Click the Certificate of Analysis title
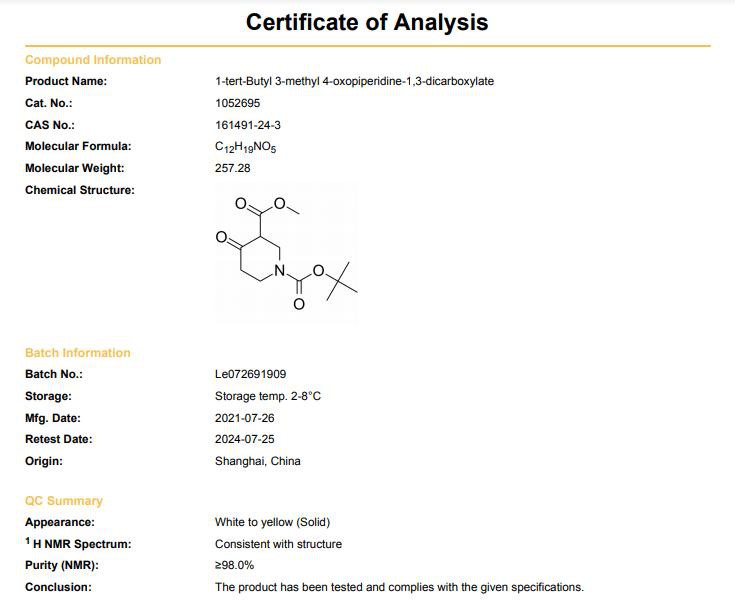This screenshot has width=735, height=610. [x=367, y=22]
